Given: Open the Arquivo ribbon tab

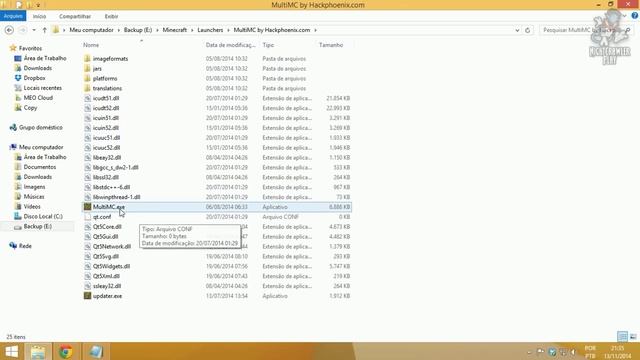Looking at the screenshot, I should pyautogui.click(x=13, y=16).
